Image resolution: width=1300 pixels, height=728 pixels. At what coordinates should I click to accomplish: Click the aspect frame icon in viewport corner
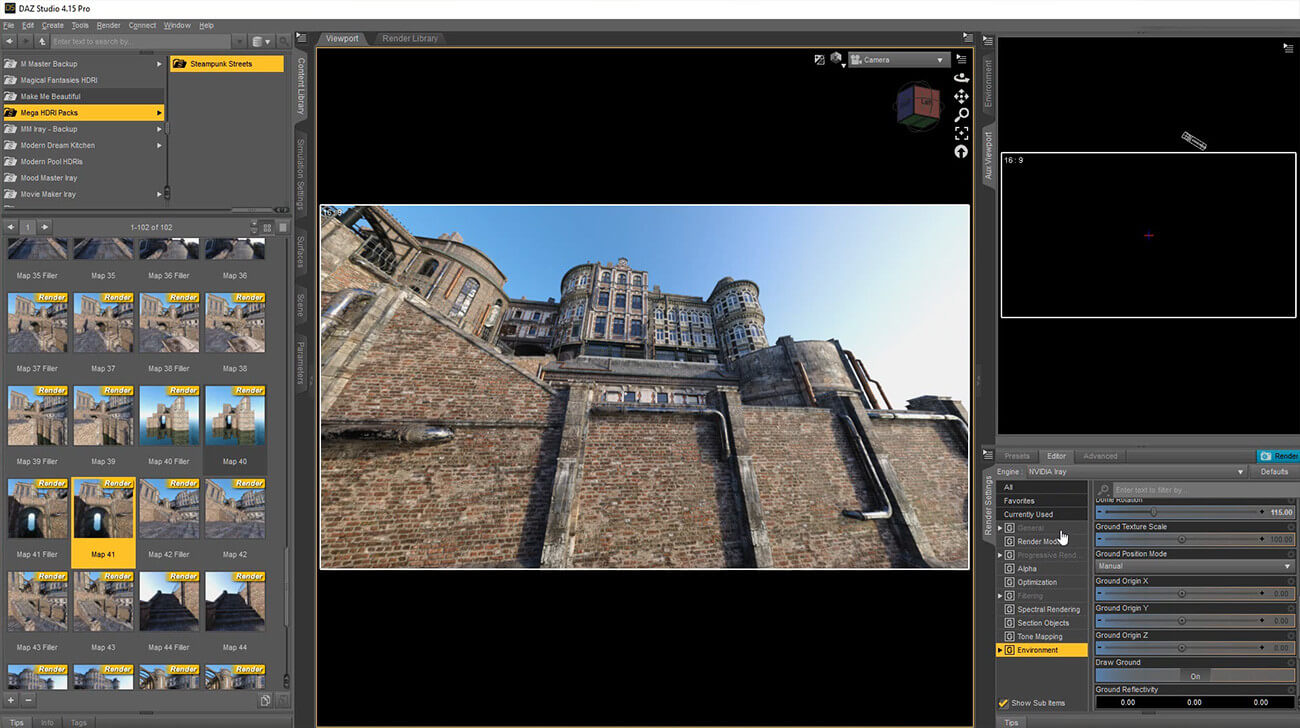coord(820,60)
